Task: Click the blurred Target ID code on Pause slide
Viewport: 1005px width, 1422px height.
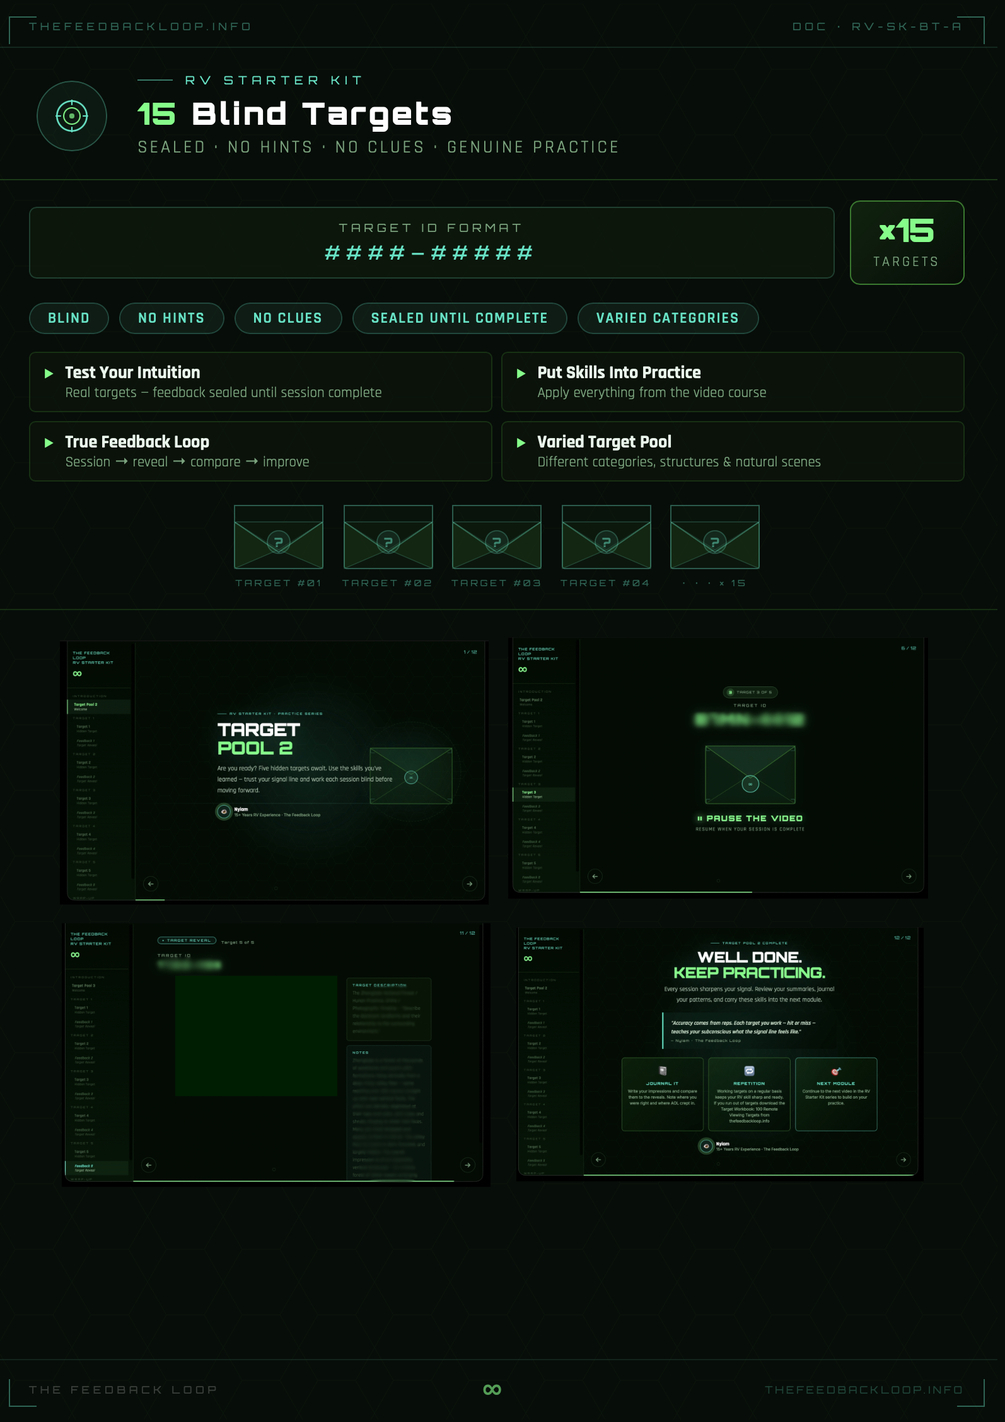Action: pyautogui.click(x=749, y=719)
